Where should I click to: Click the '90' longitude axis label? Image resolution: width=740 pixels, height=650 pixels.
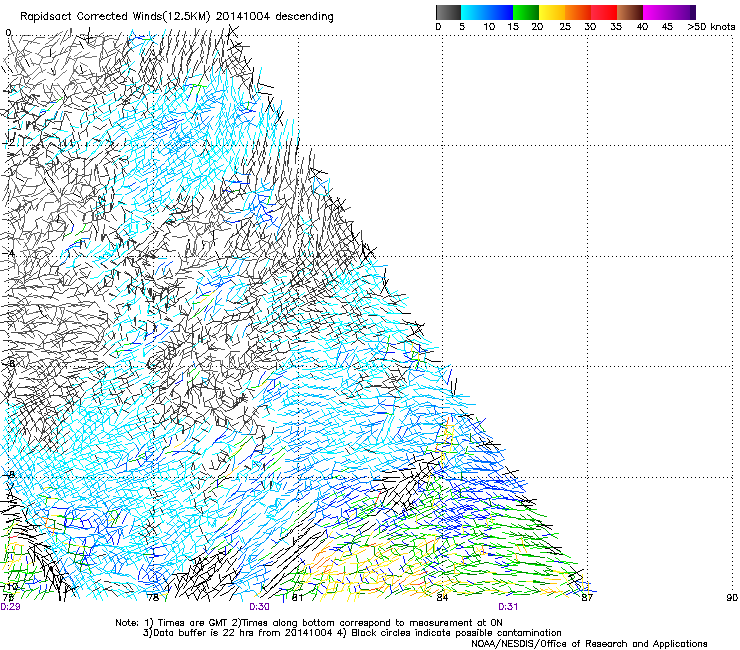(732, 598)
